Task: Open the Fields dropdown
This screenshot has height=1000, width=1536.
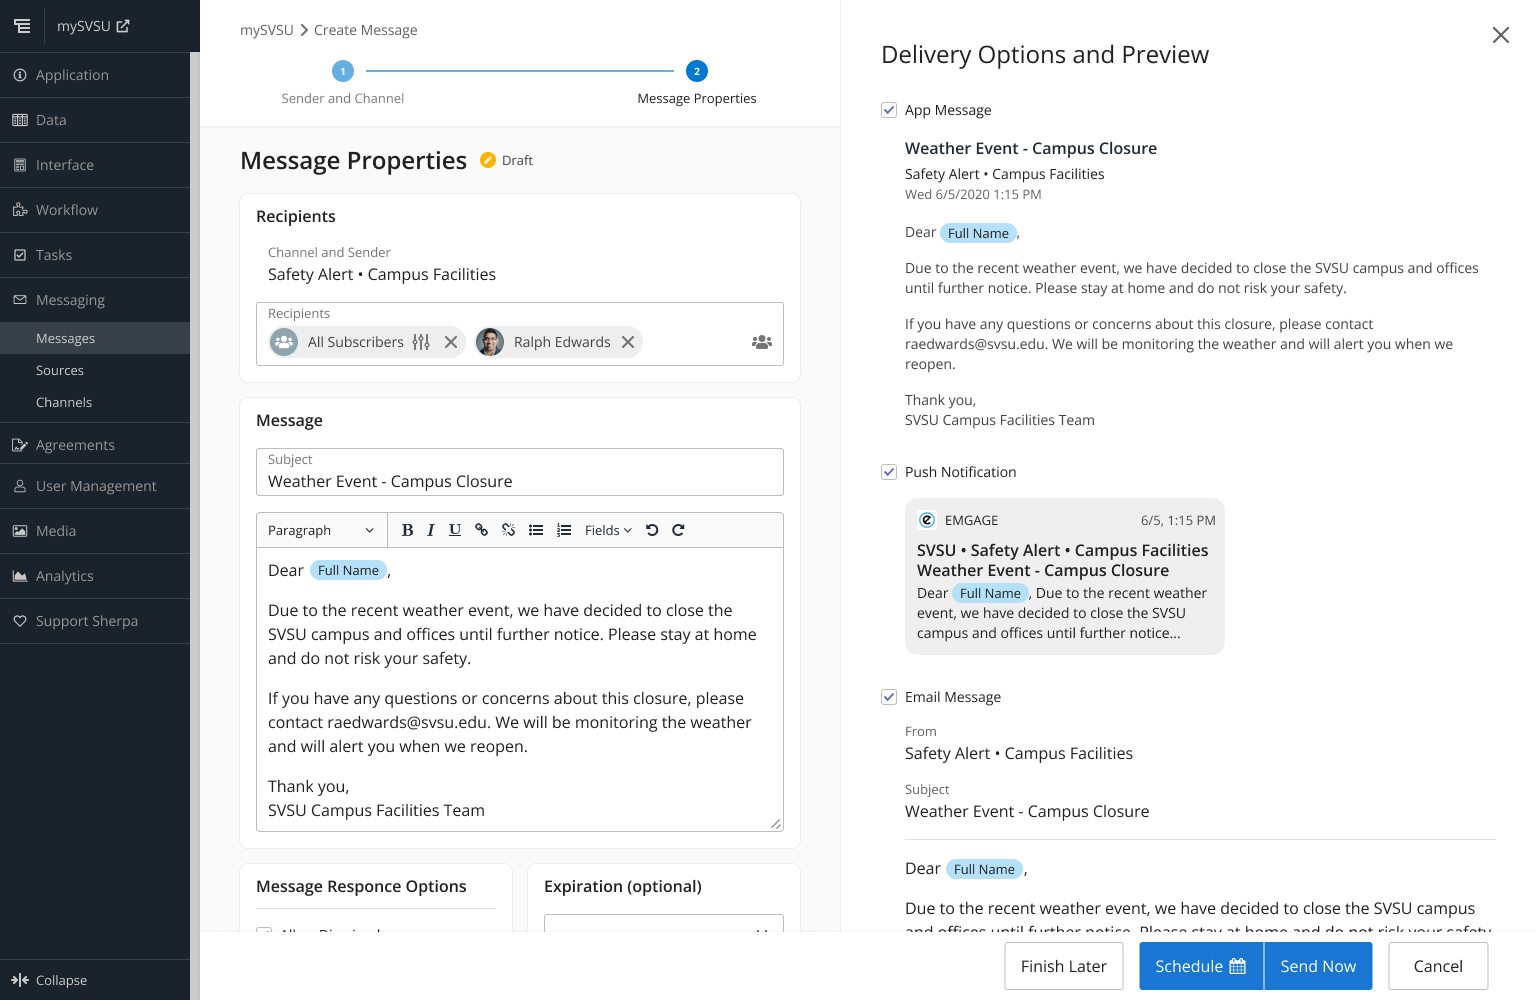Action: 608,530
